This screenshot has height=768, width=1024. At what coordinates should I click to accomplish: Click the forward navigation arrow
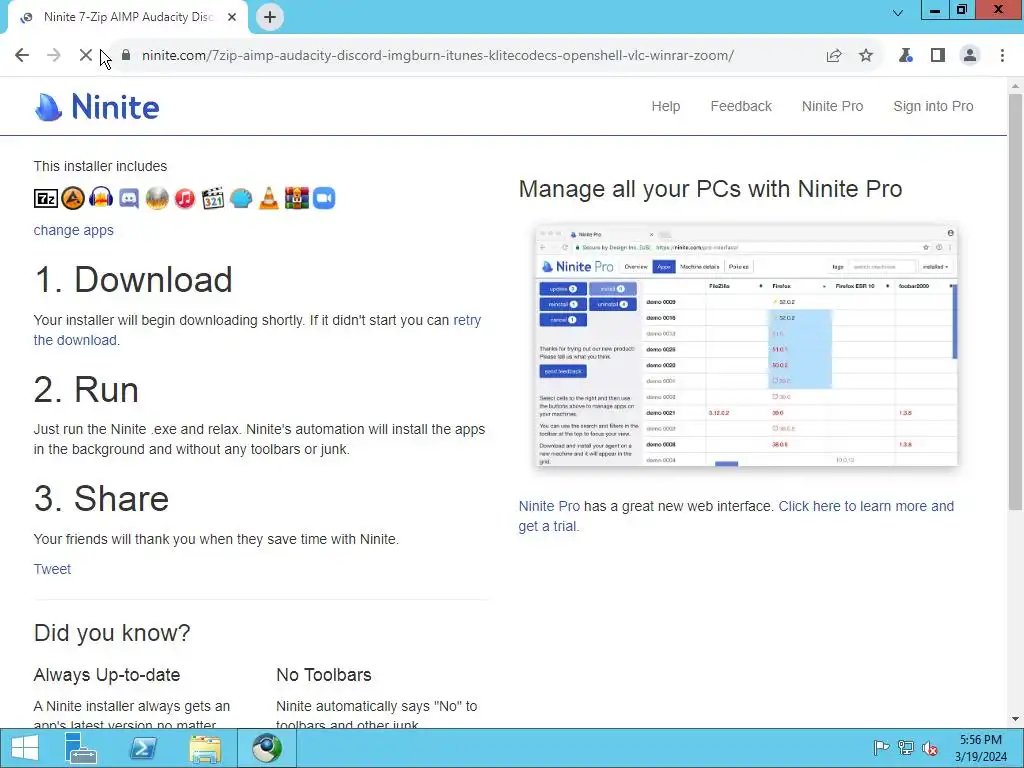54,56
